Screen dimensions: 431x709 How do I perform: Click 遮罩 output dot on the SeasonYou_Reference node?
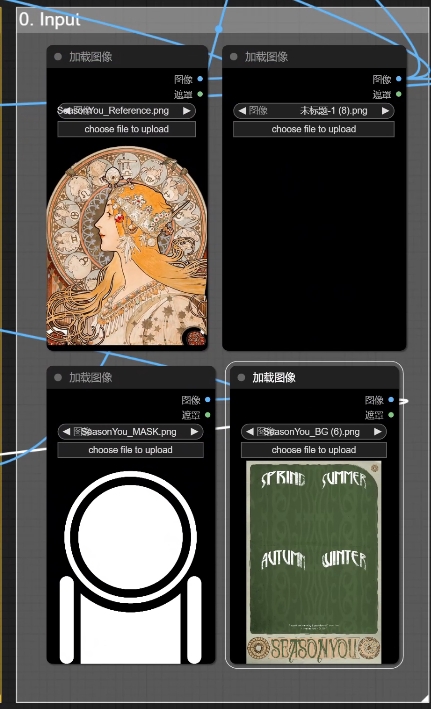(200, 94)
